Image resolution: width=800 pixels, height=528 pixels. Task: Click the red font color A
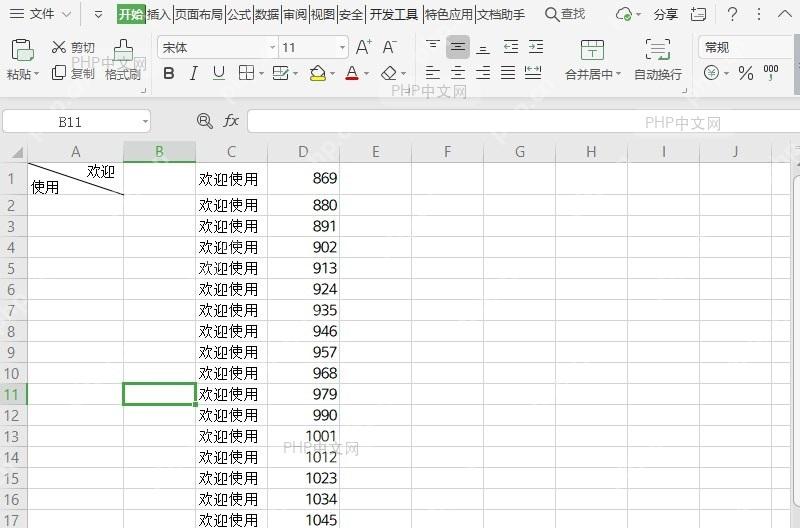[352, 73]
